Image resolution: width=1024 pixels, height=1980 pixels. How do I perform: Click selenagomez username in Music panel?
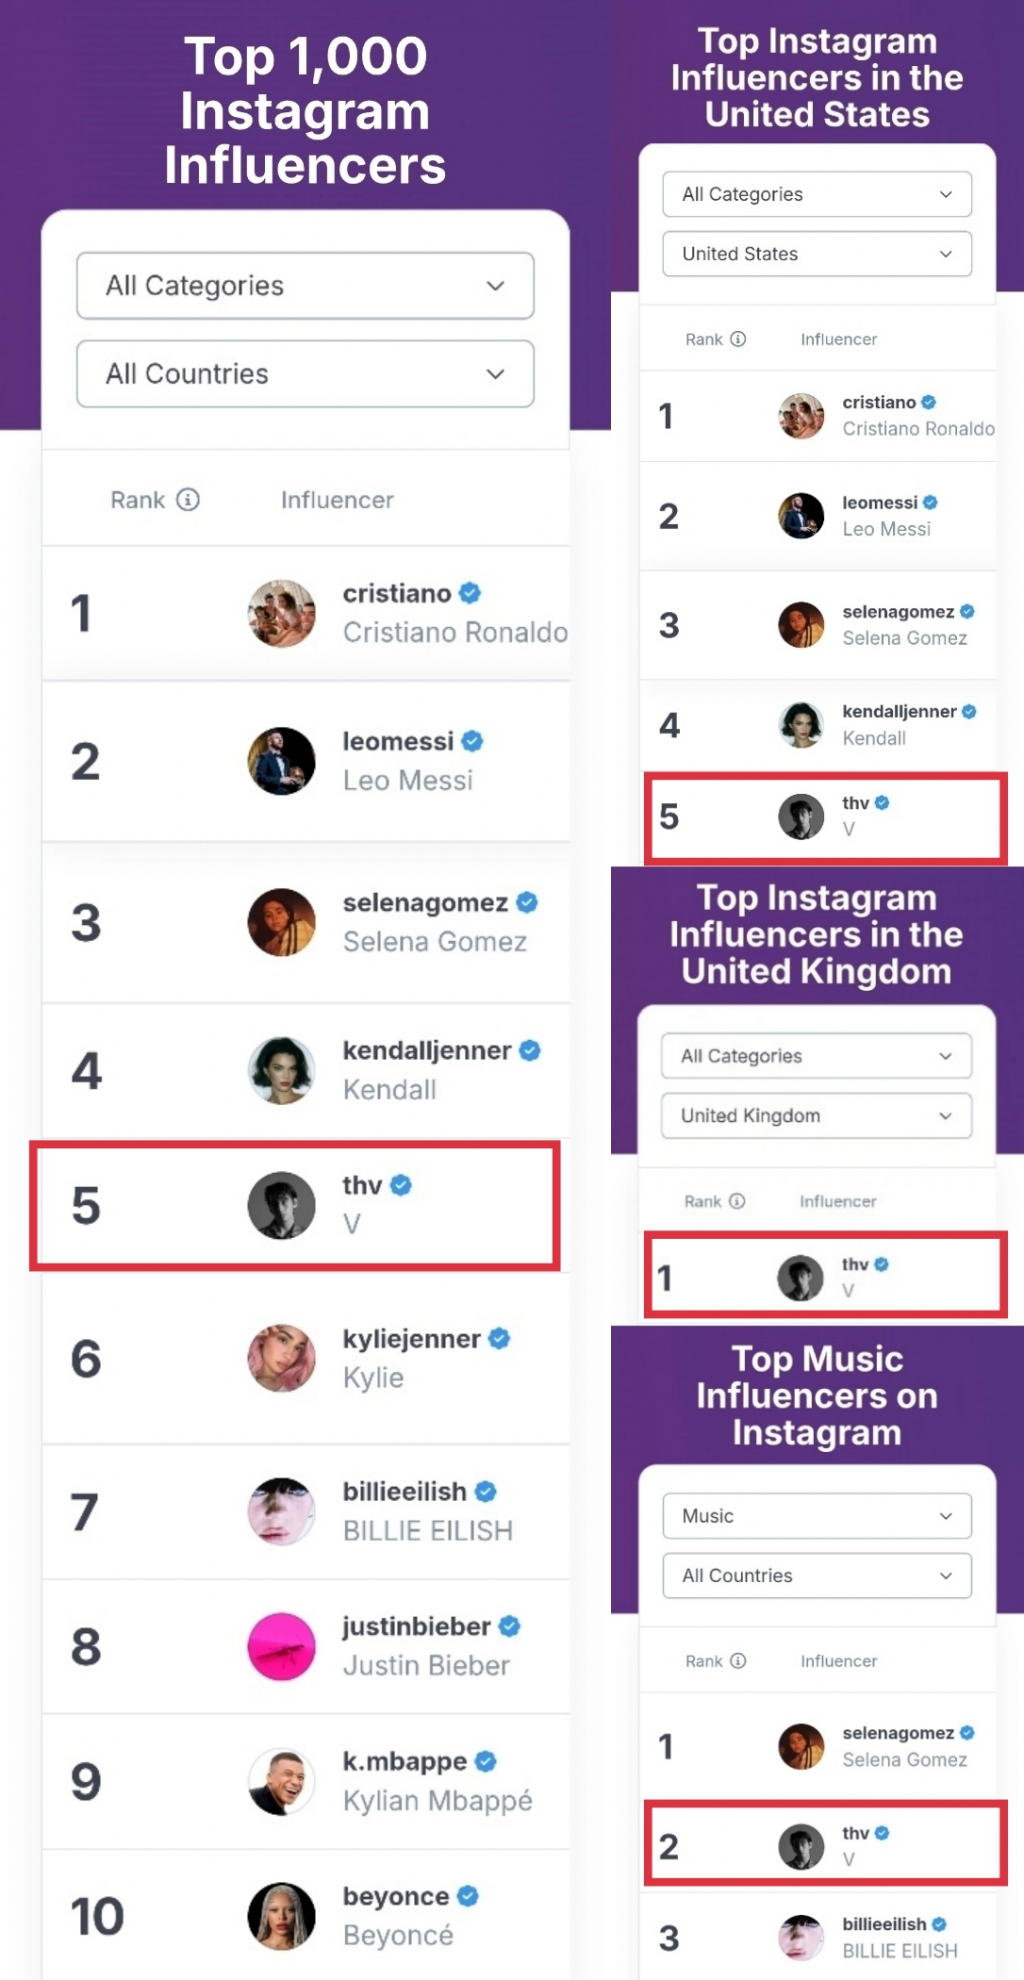click(897, 1733)
